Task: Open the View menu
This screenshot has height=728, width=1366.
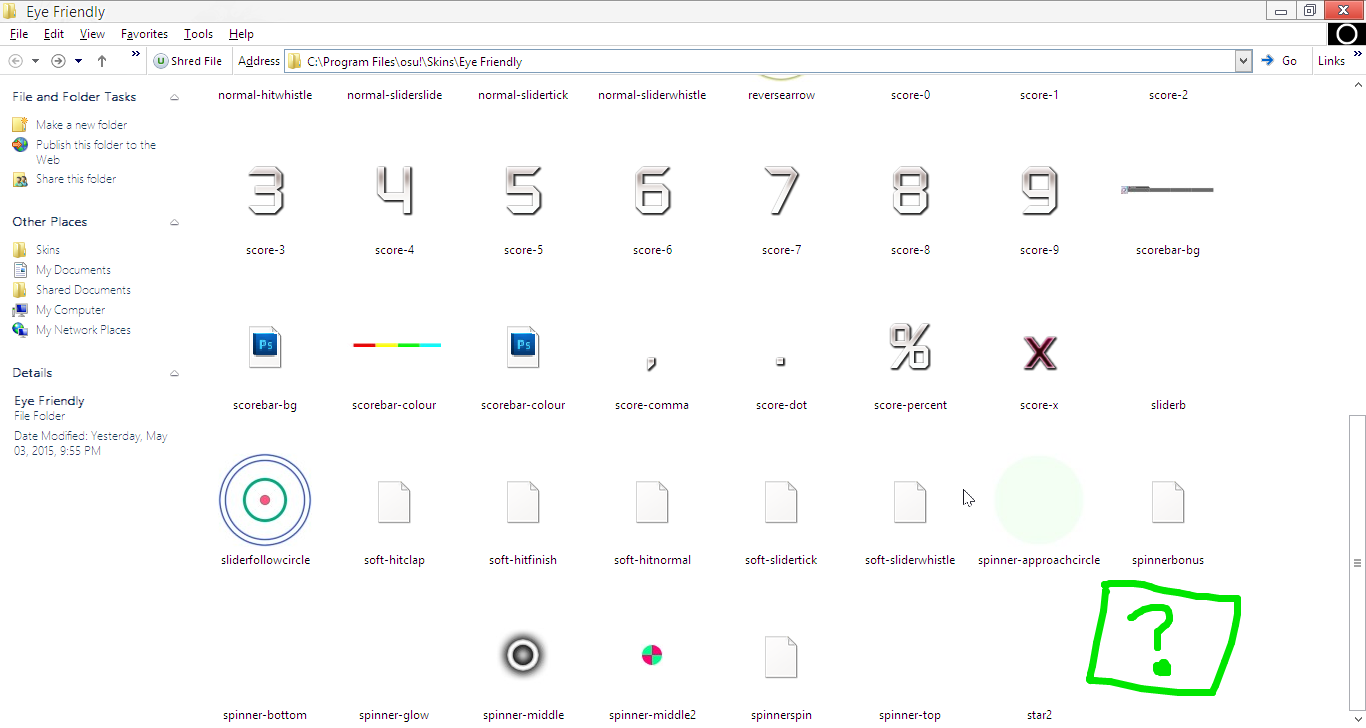Action: 92,34
